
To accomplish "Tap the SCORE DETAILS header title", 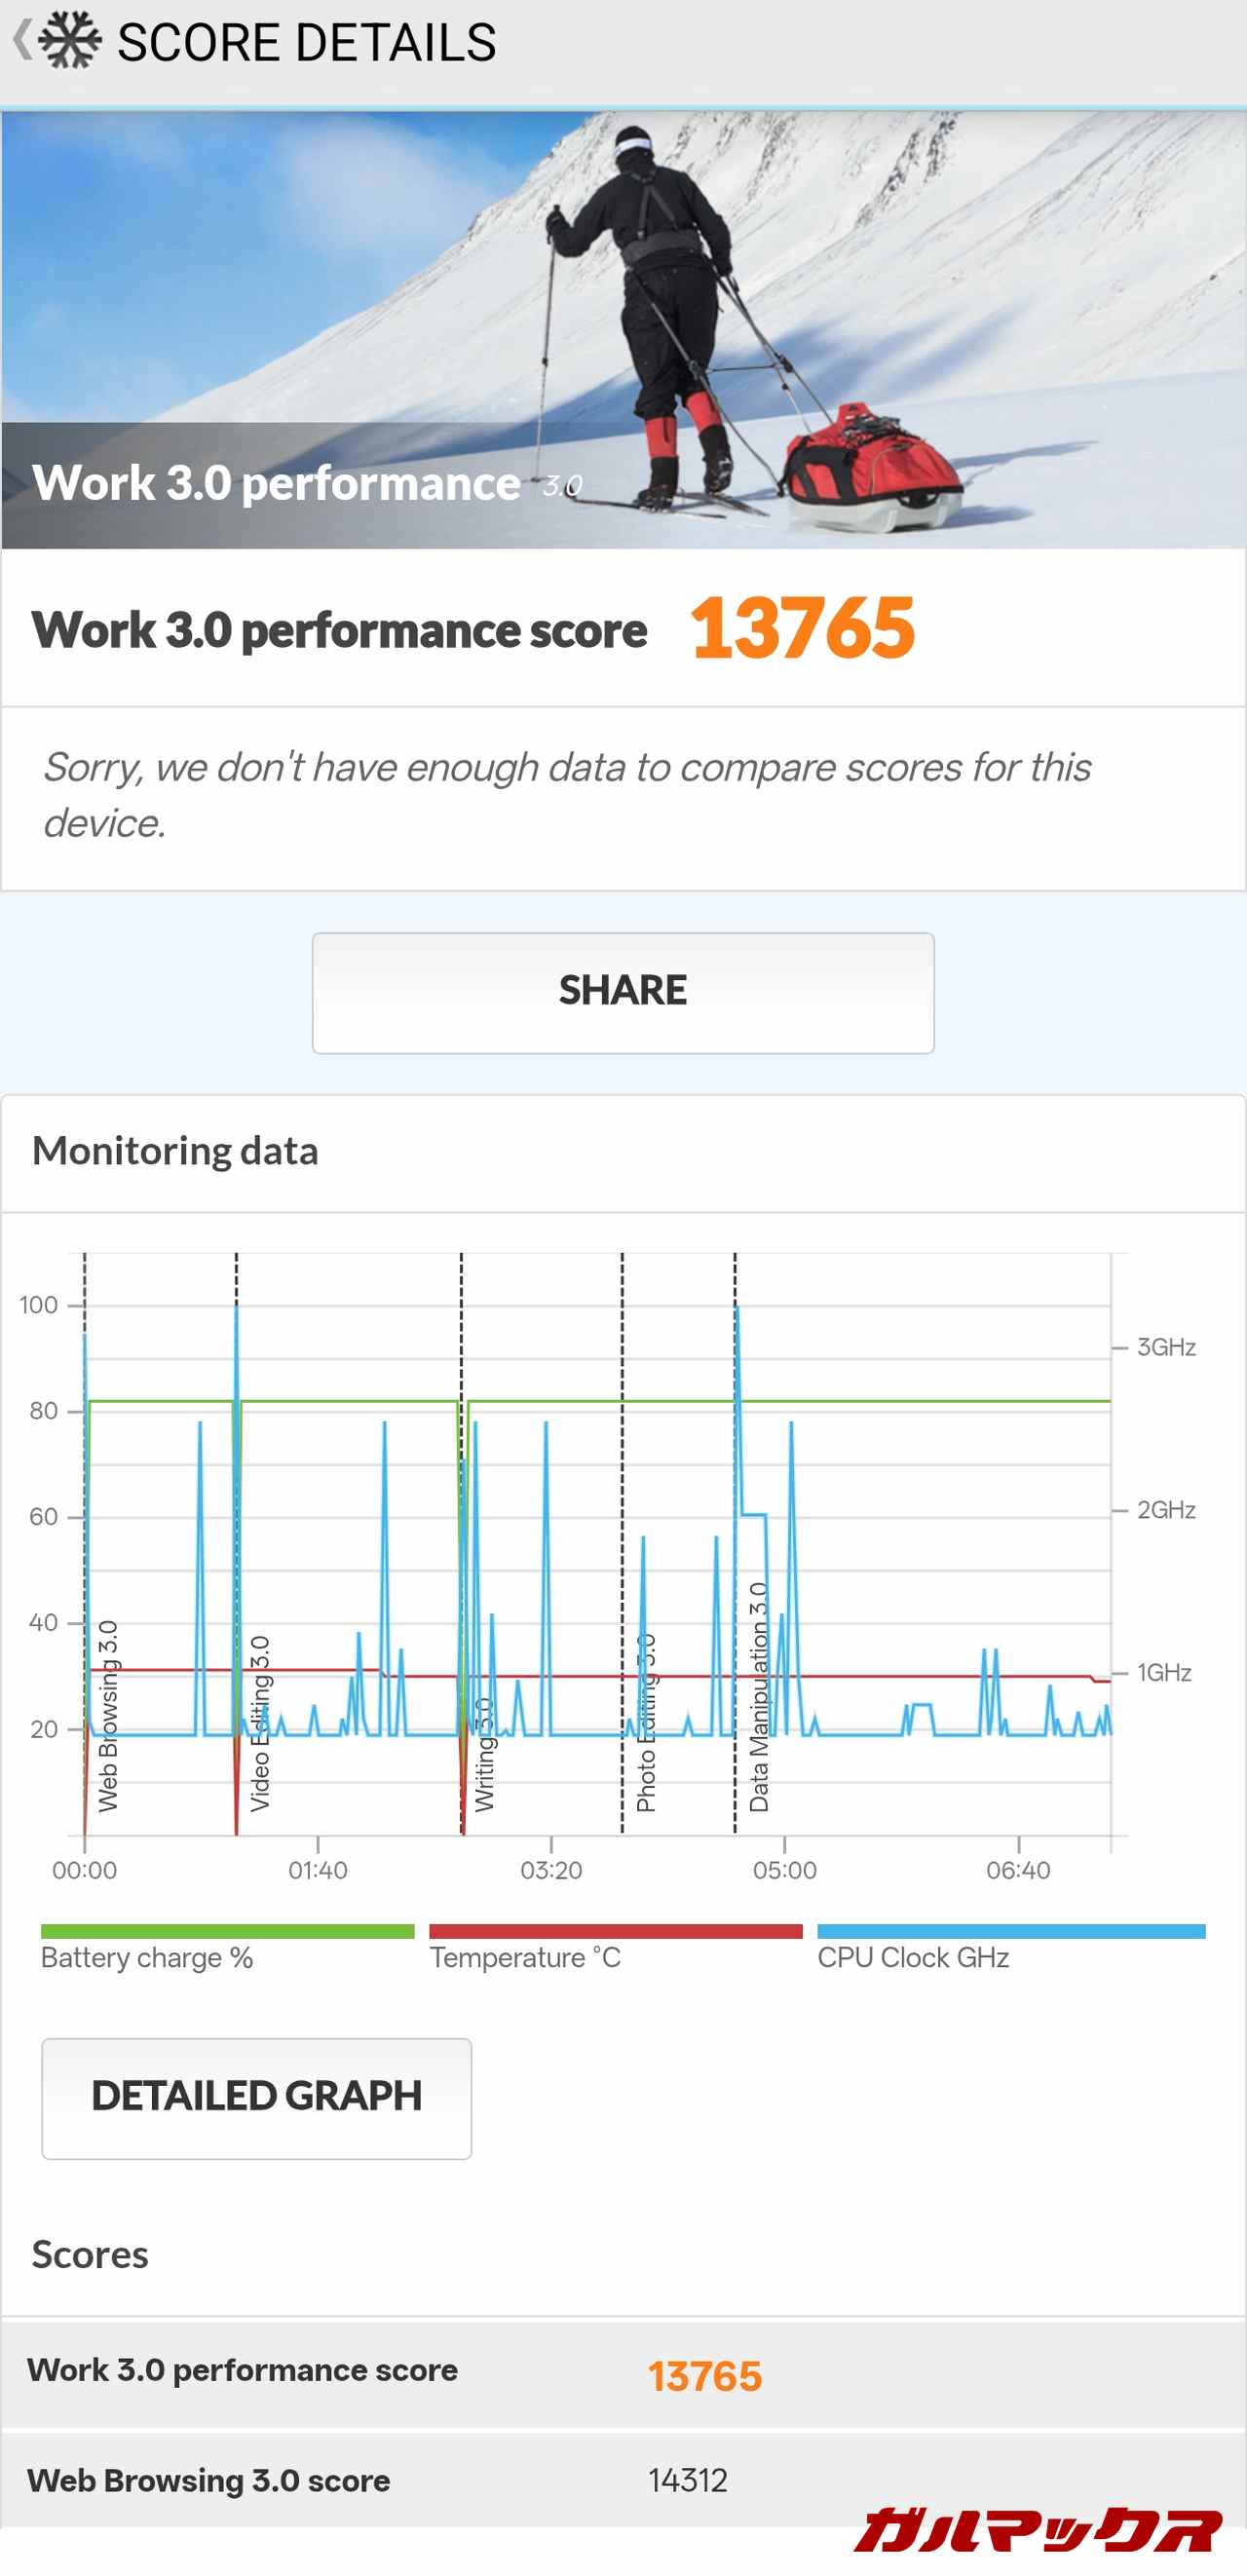I will point(306,42).
